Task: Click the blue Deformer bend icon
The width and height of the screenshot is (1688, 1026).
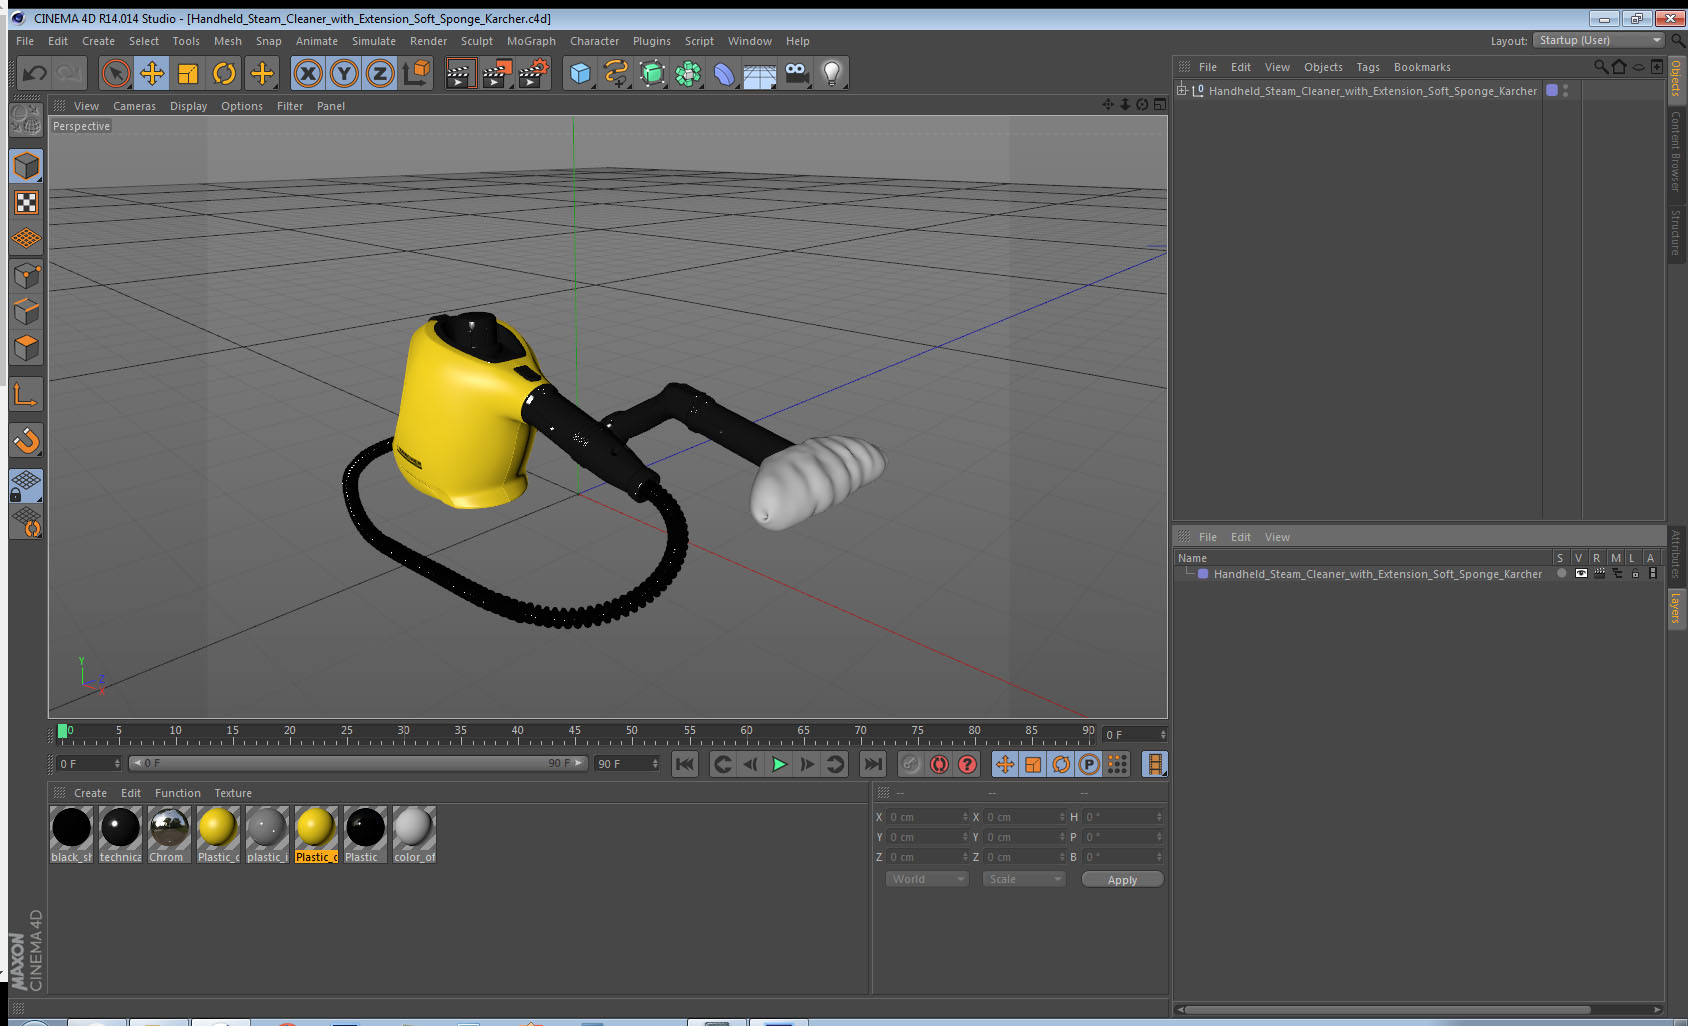Action: pos(724,73)
